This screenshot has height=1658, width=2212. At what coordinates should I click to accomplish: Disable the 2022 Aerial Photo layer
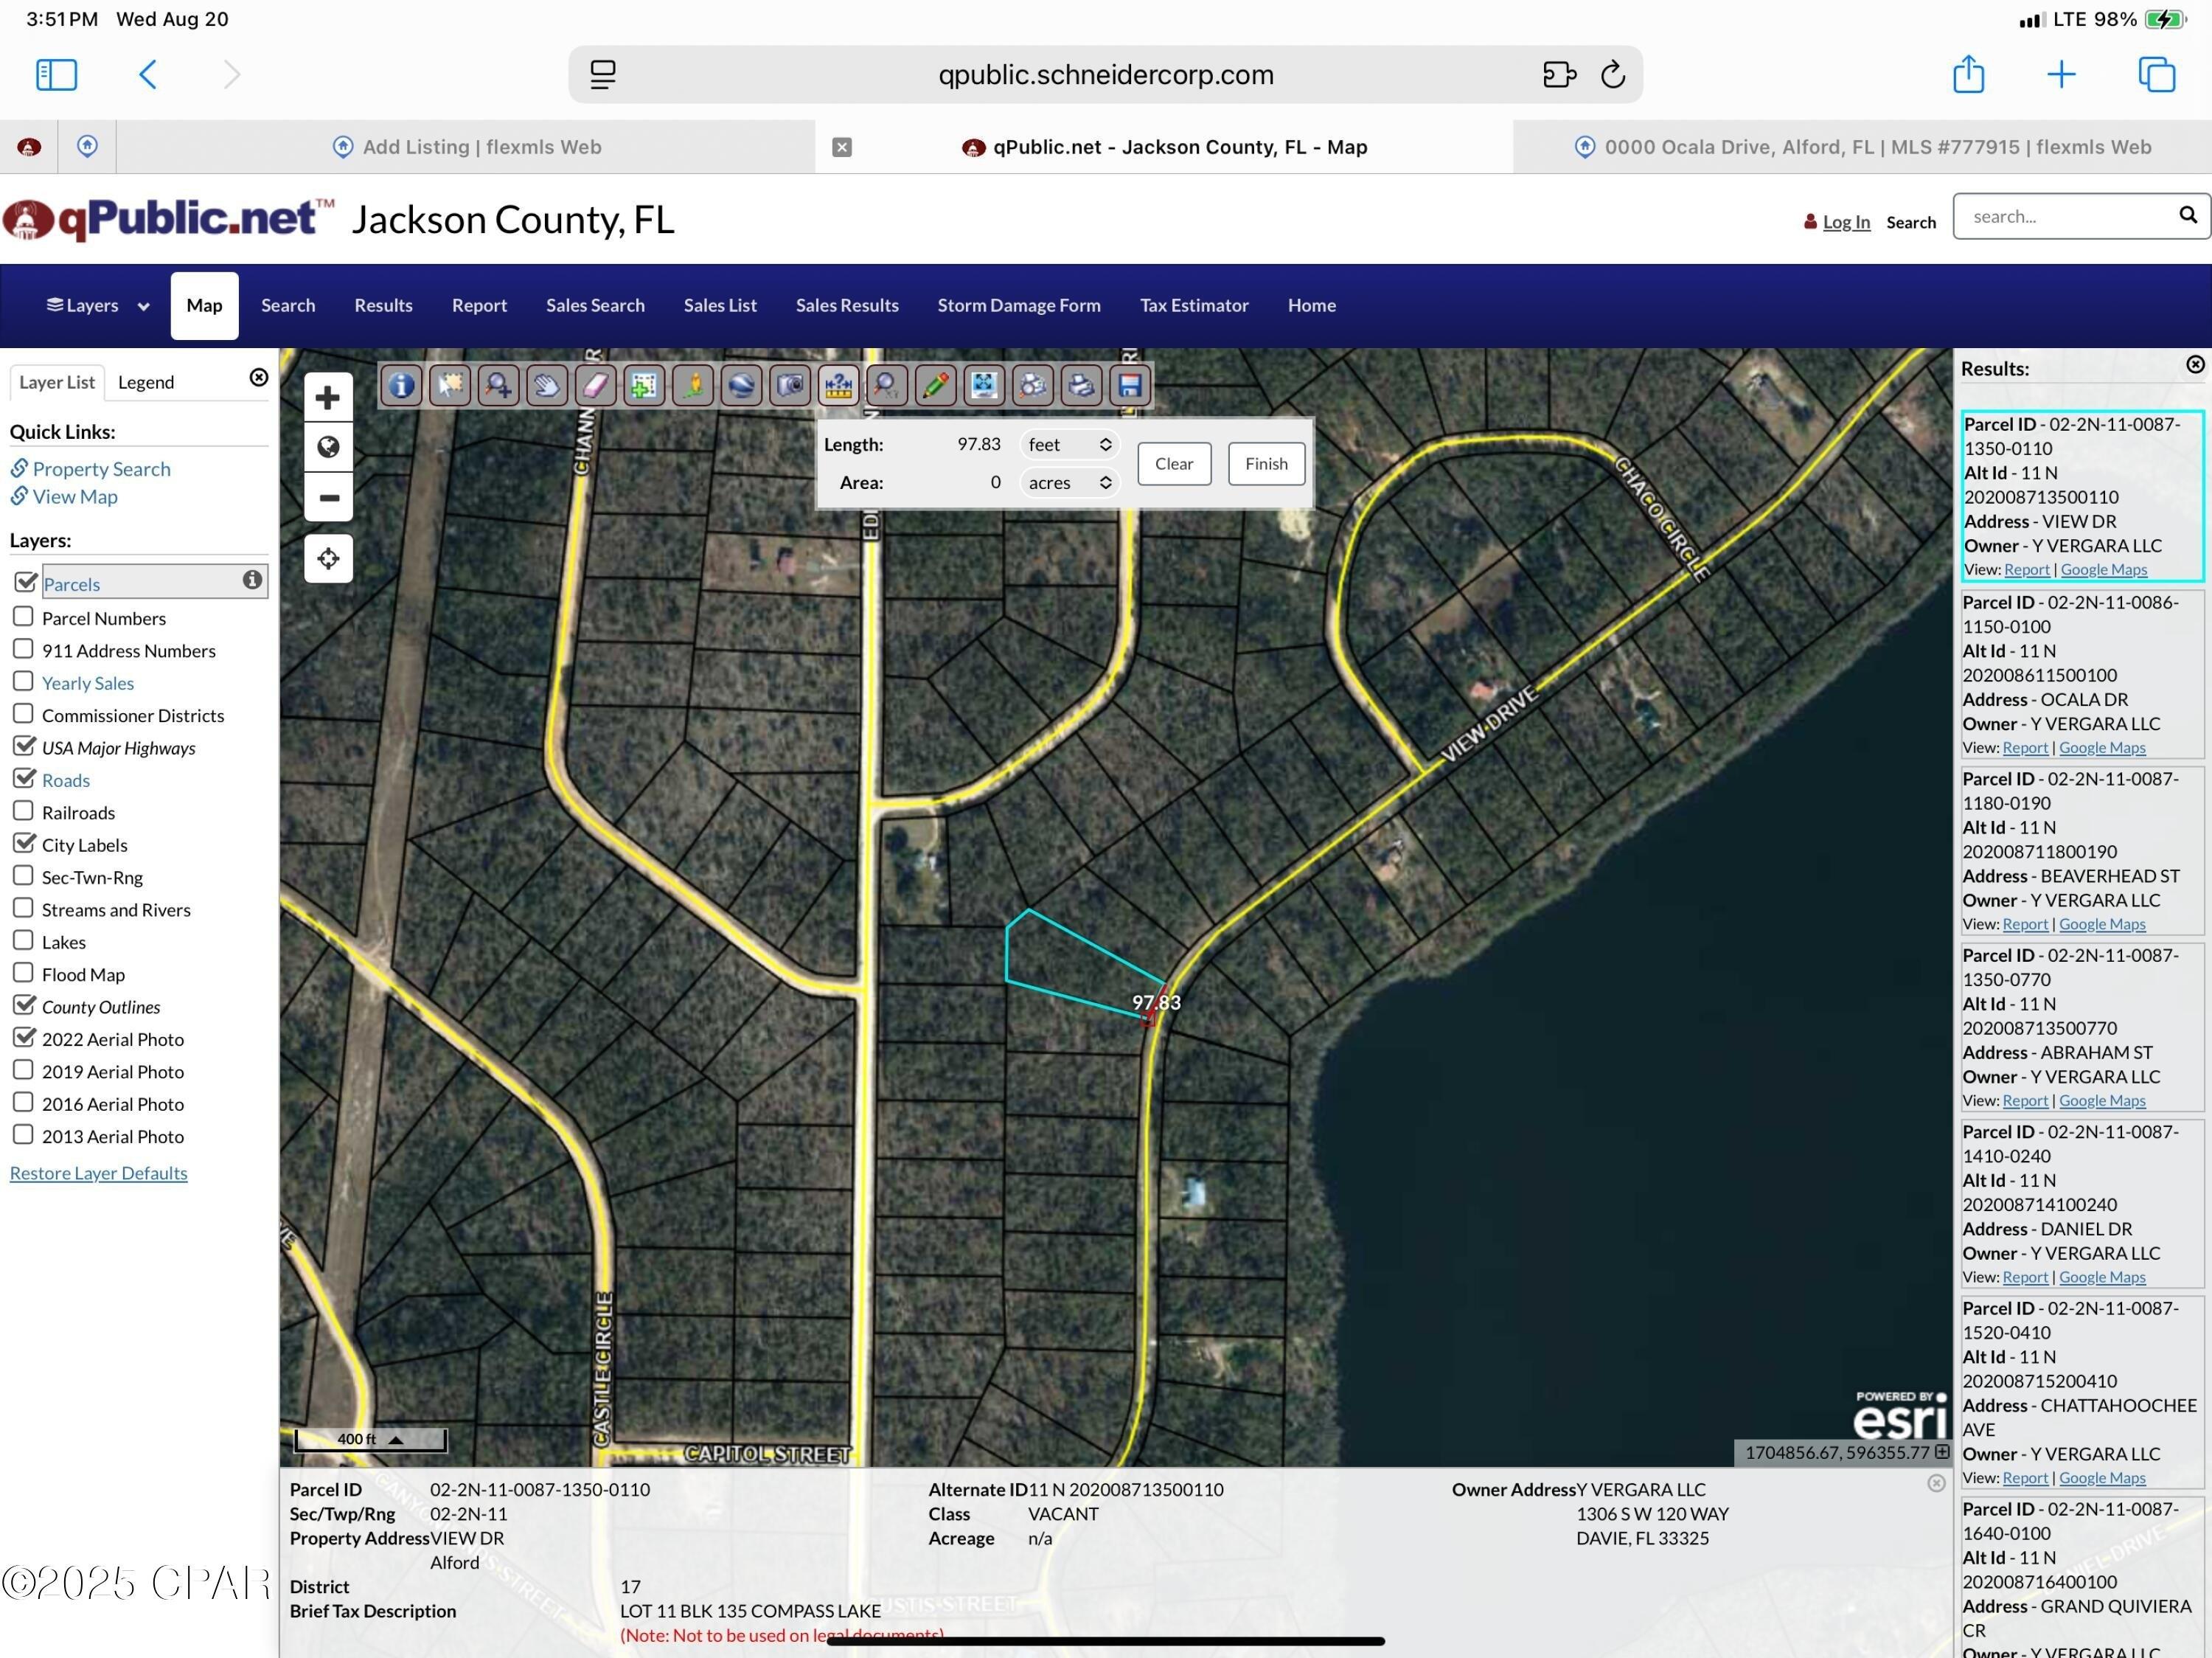[25, 1036]
